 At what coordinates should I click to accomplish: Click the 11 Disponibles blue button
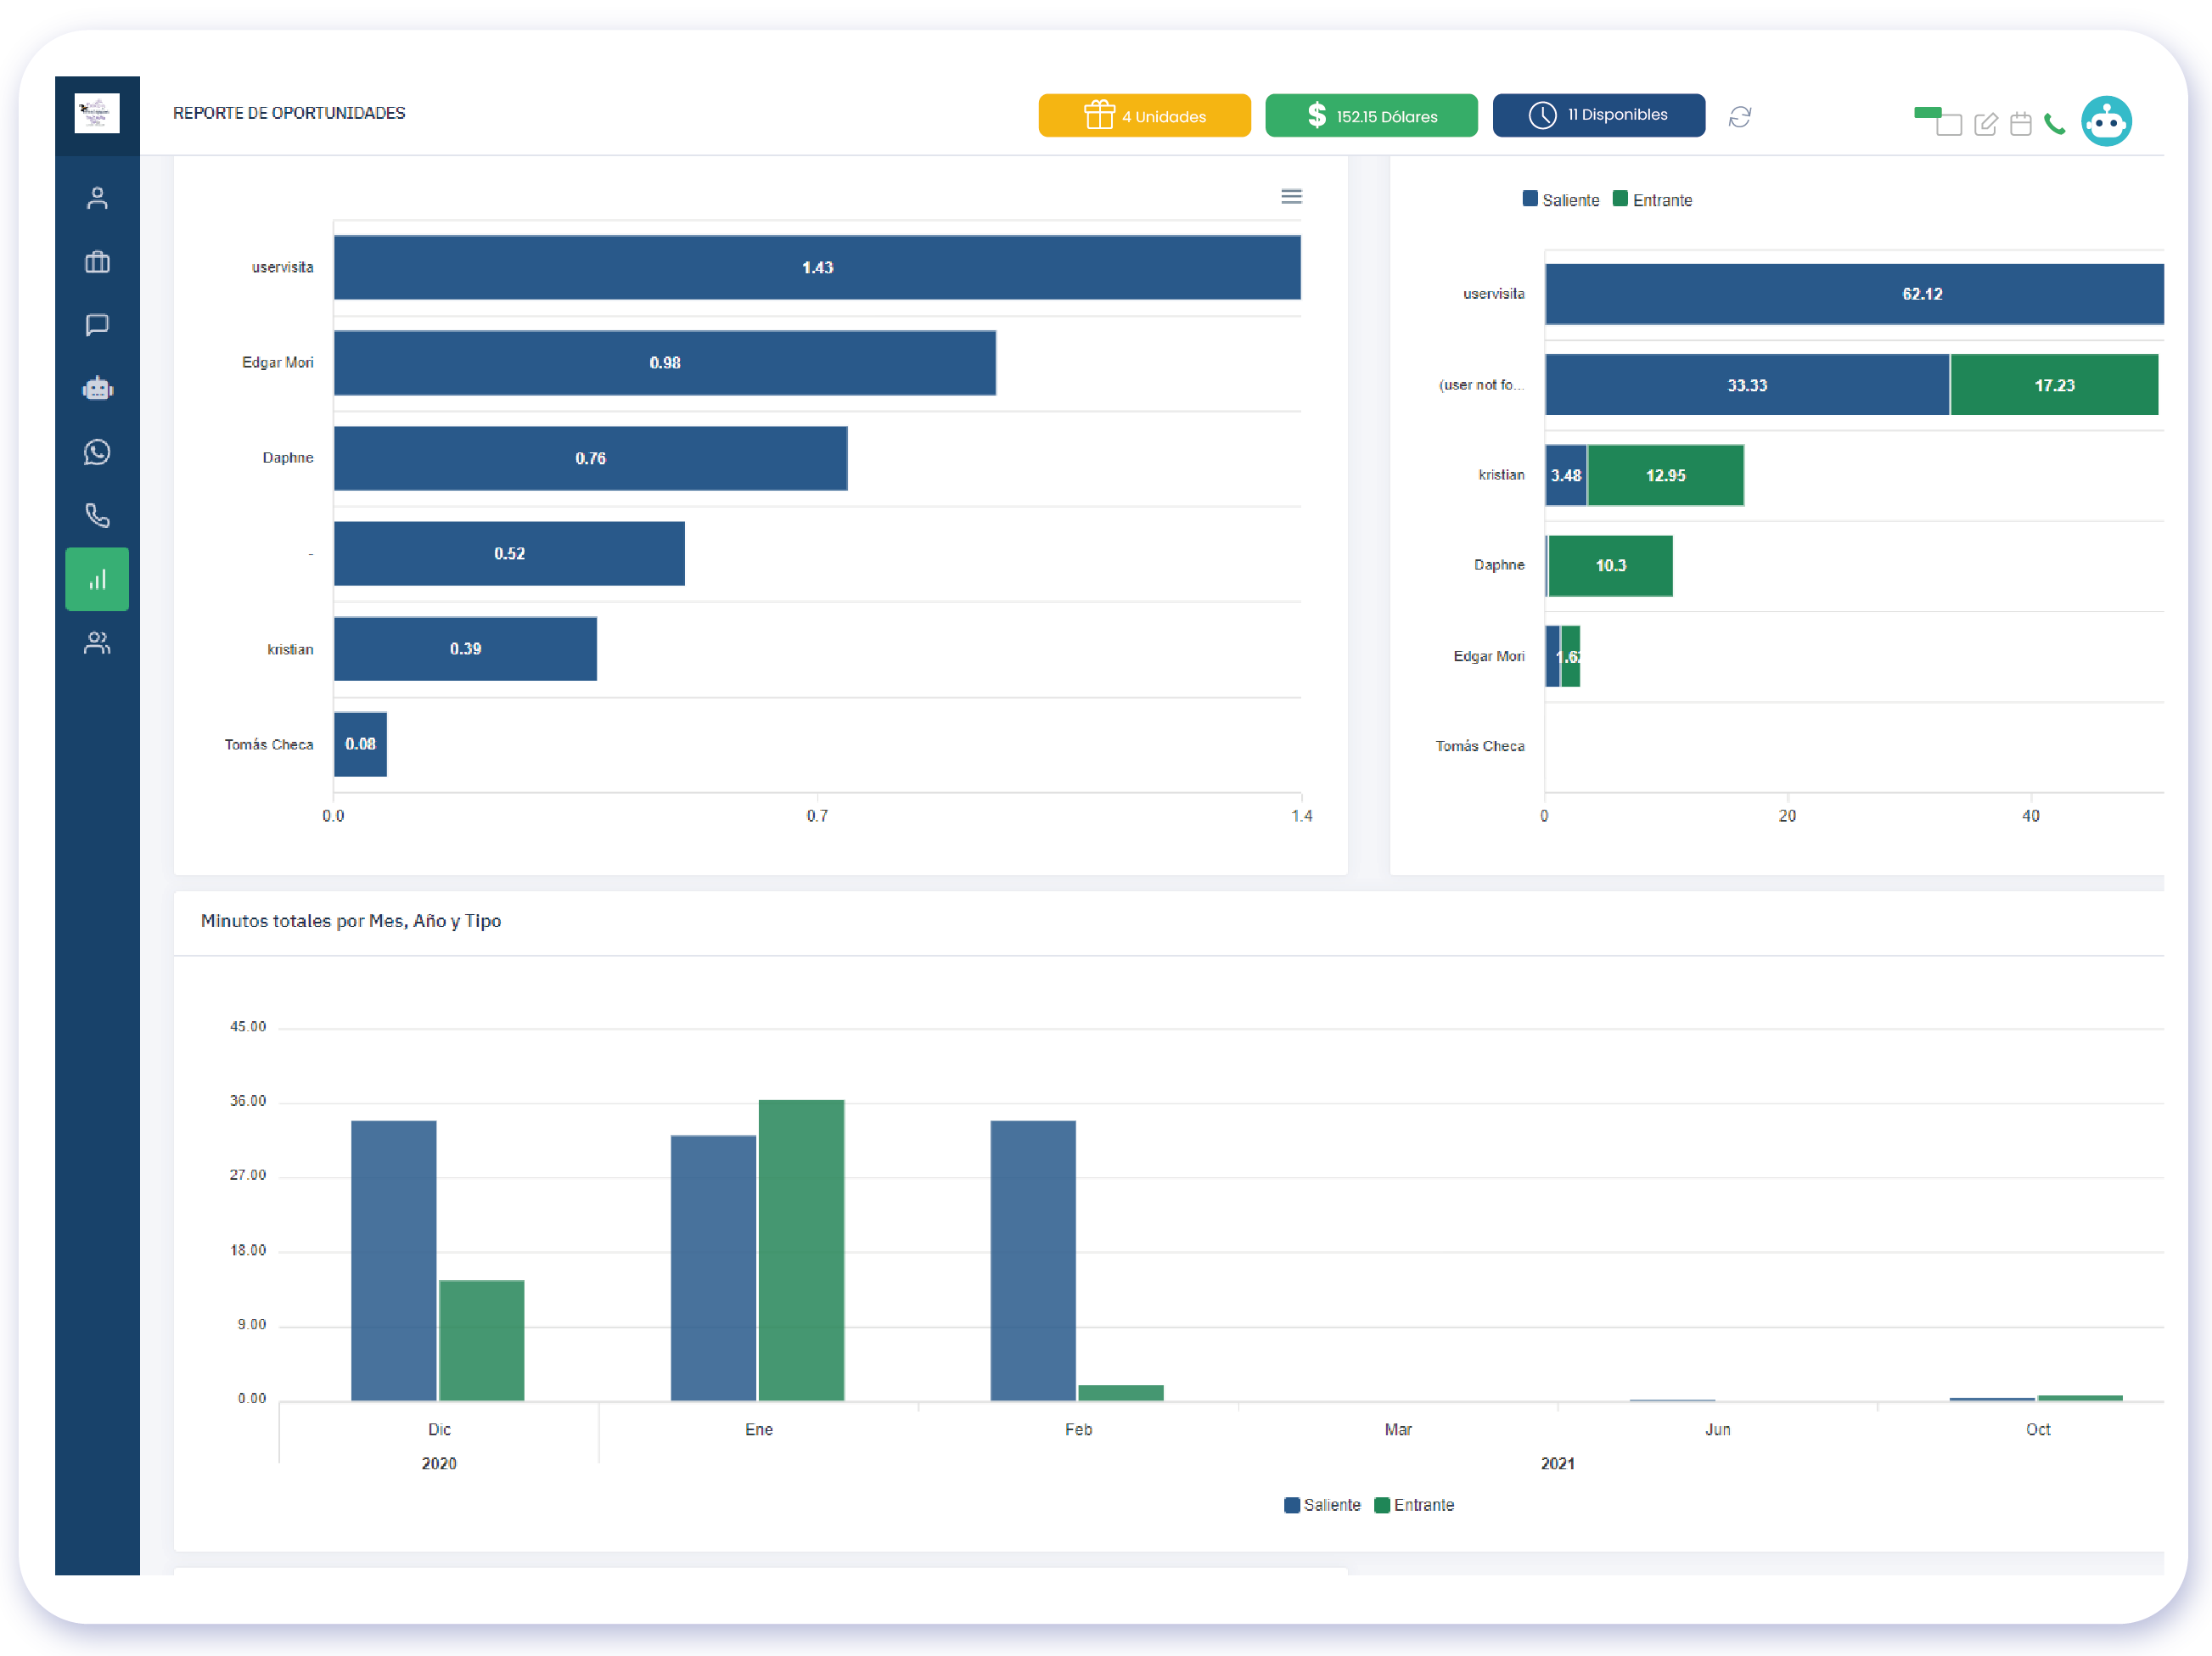(1599, 115)
